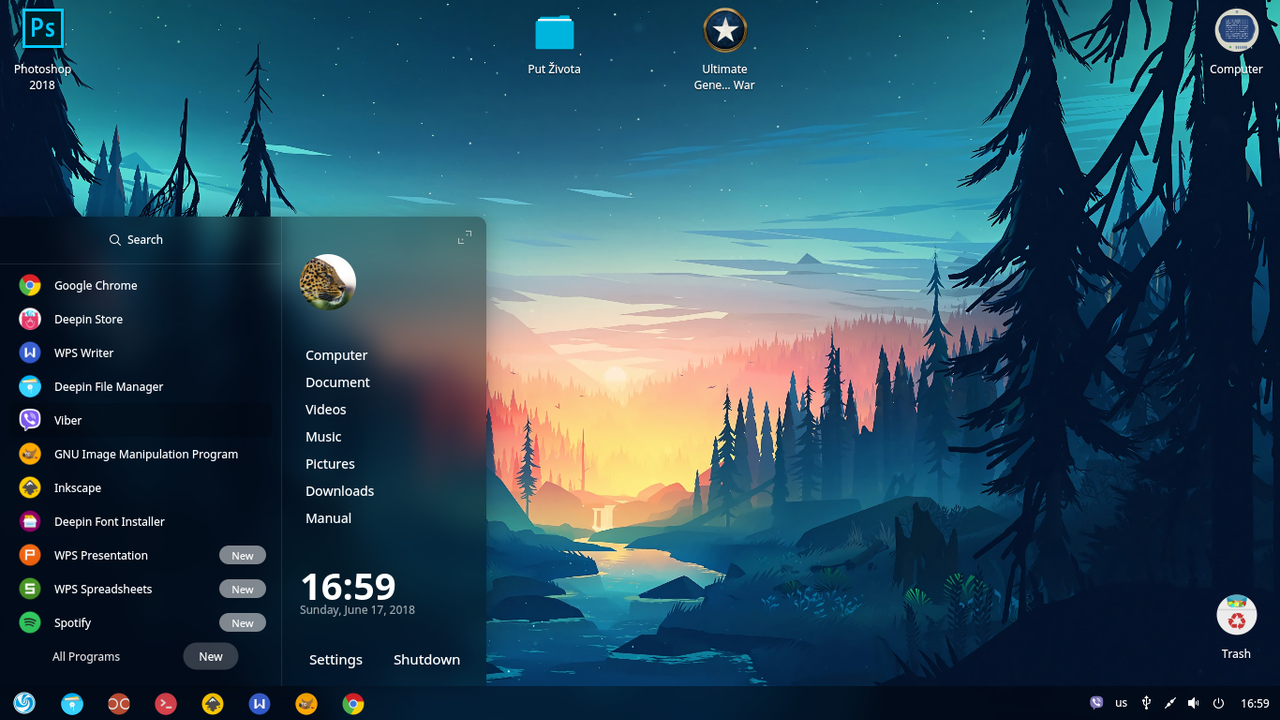Open Downloads folder in launcher sidebar
Viewport: 1280px width, 720px height.
pos(339,491)
